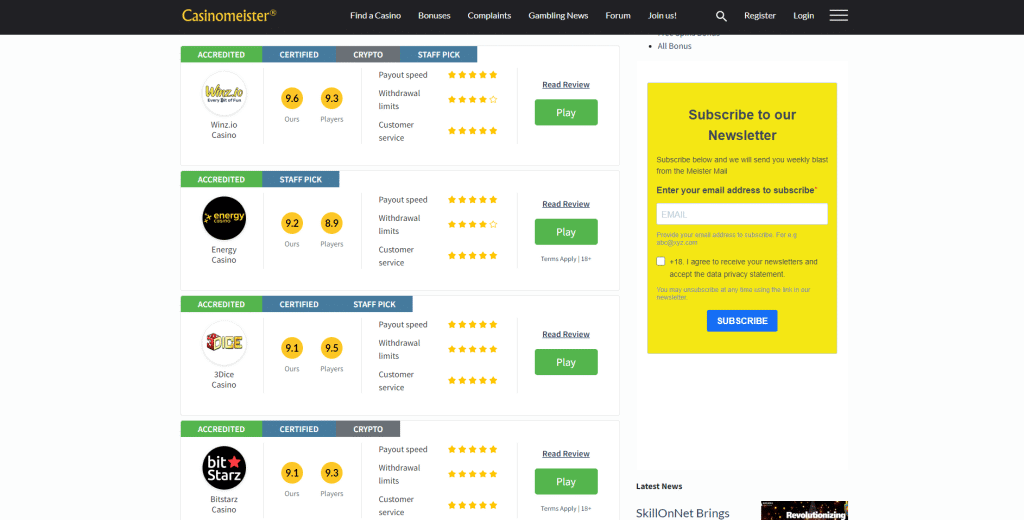The image size is (1024, 520).
Task: Click the Register link
Action: click(760, 16)
